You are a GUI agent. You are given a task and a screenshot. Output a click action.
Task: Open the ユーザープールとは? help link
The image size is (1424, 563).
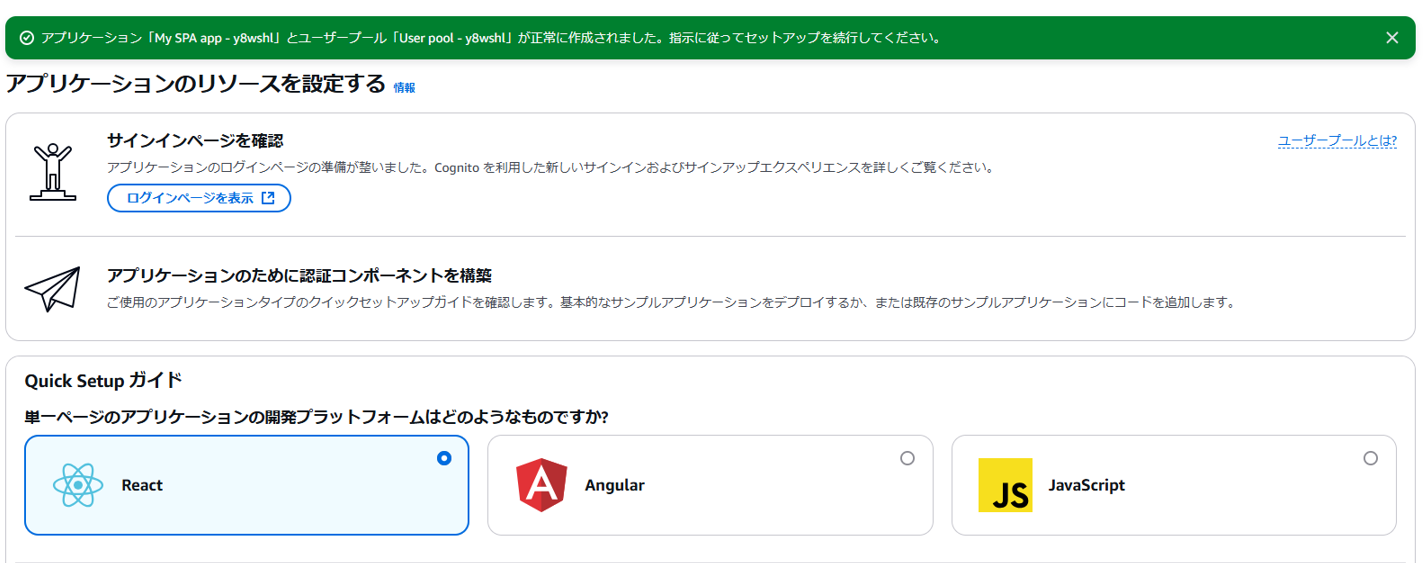1337,141
